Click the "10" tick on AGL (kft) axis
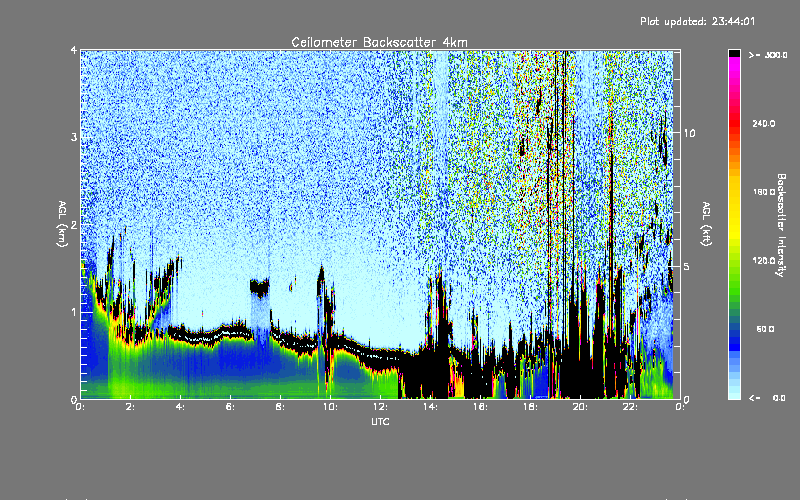The height and width of the screenshot is (500, 800). [689, 133]
